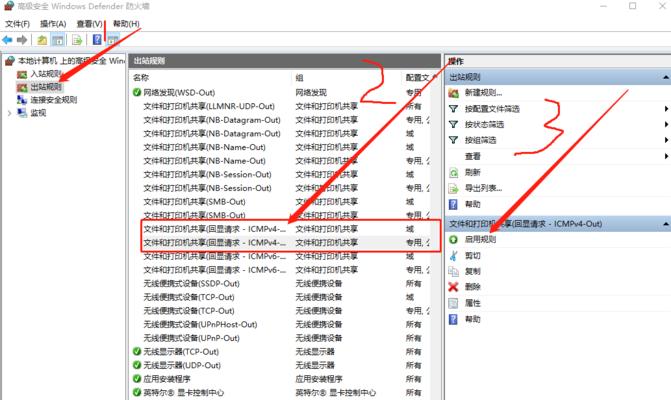
Task: Open the 查看 submenu arrow in actions pane
Action: click(x=666, y=156)
